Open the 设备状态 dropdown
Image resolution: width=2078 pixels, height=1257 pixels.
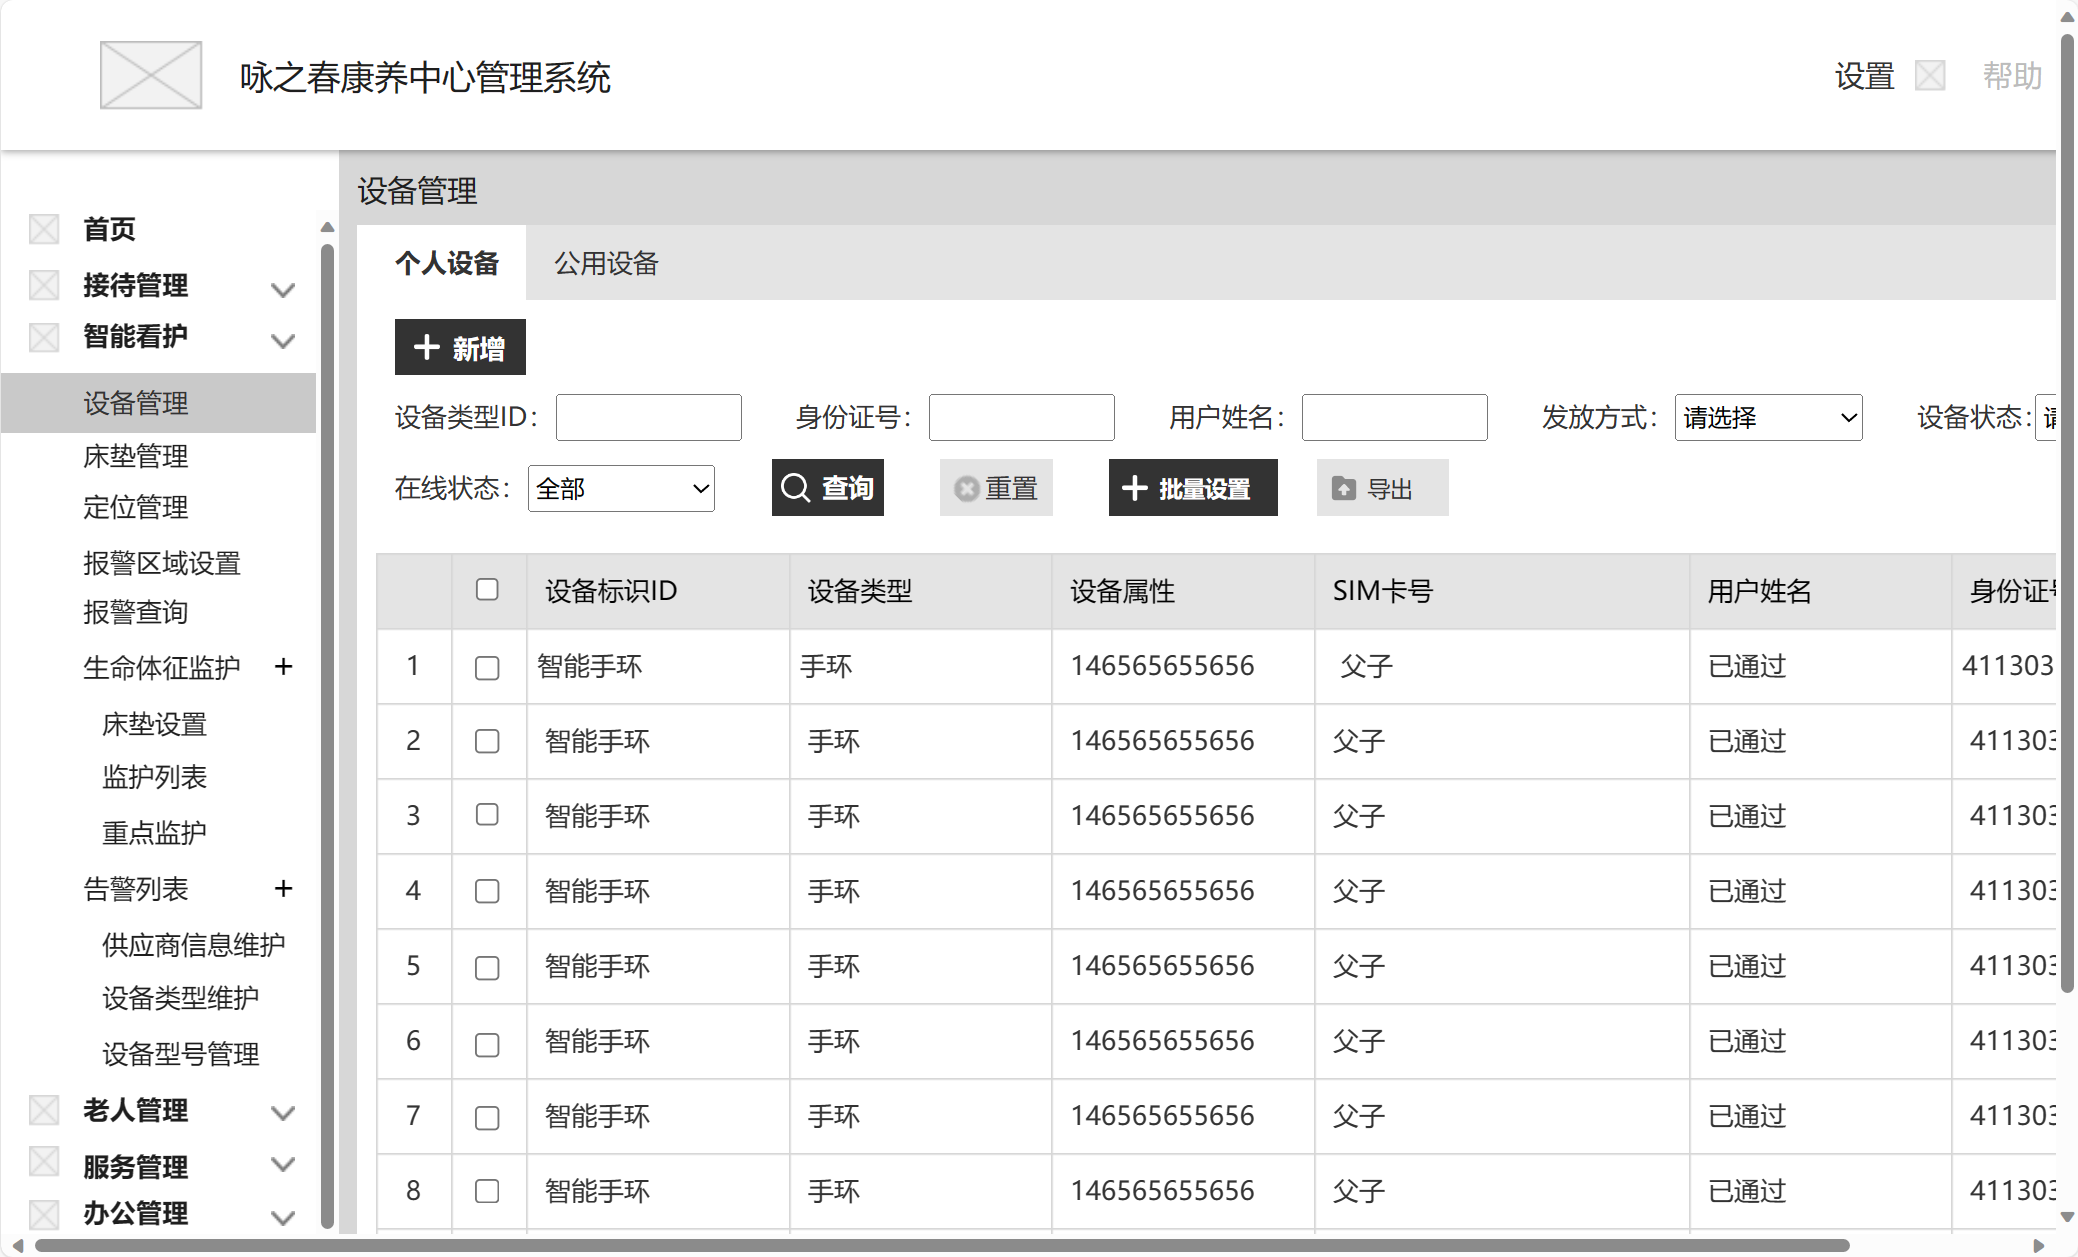click(2046, 417)
